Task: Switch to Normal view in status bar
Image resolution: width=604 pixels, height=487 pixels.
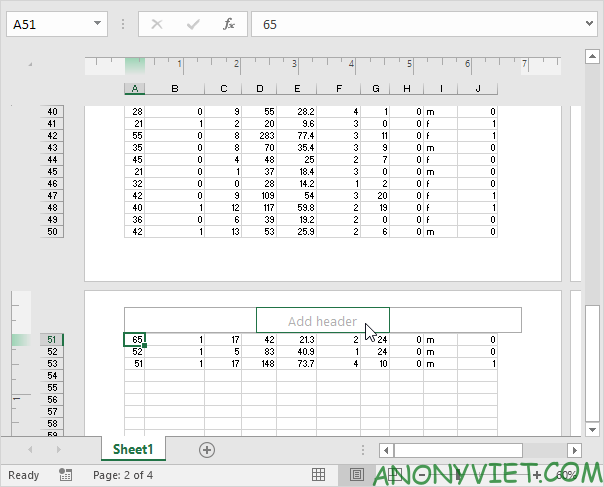Action: tap(318, 474)
